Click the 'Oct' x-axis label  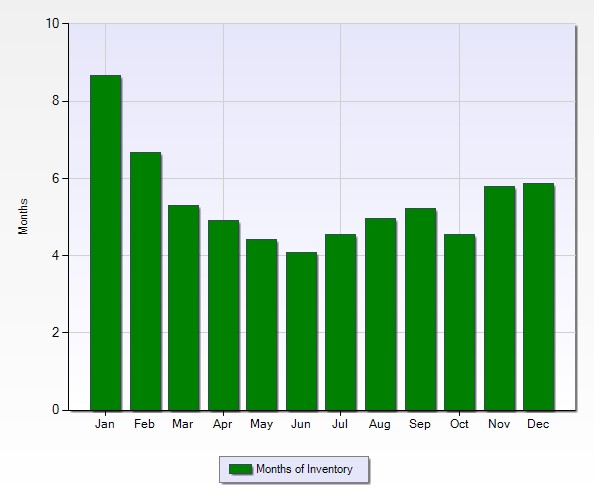[x=459, y=424]
